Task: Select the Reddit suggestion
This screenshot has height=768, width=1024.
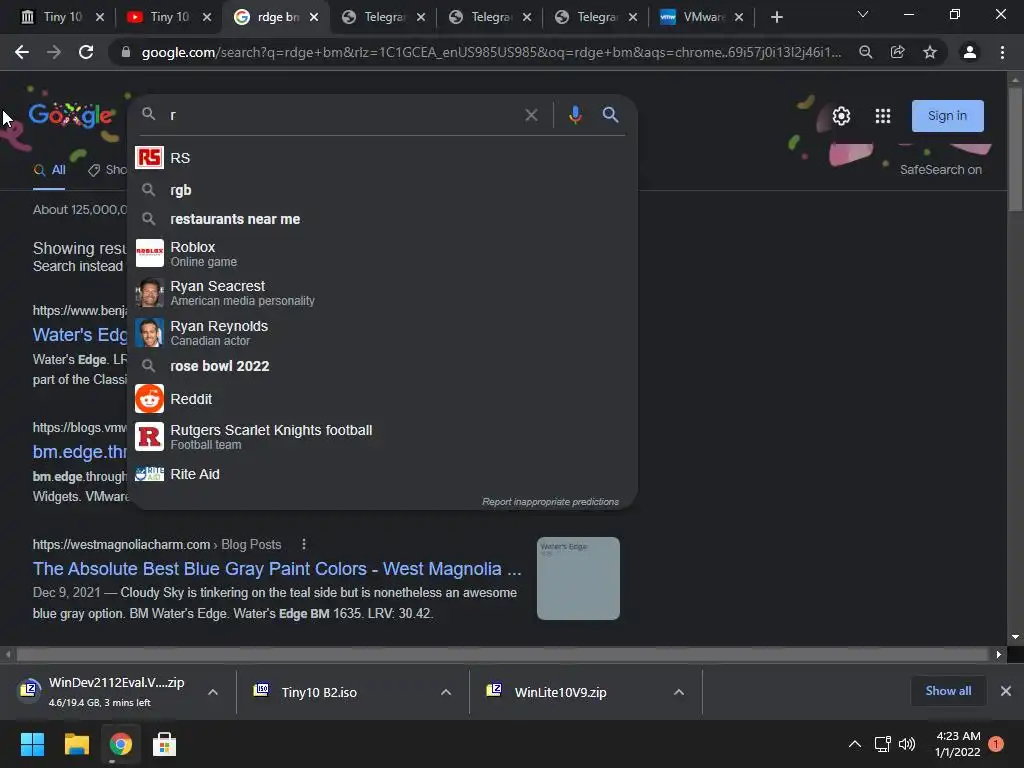Action: (x=383, y=399)
